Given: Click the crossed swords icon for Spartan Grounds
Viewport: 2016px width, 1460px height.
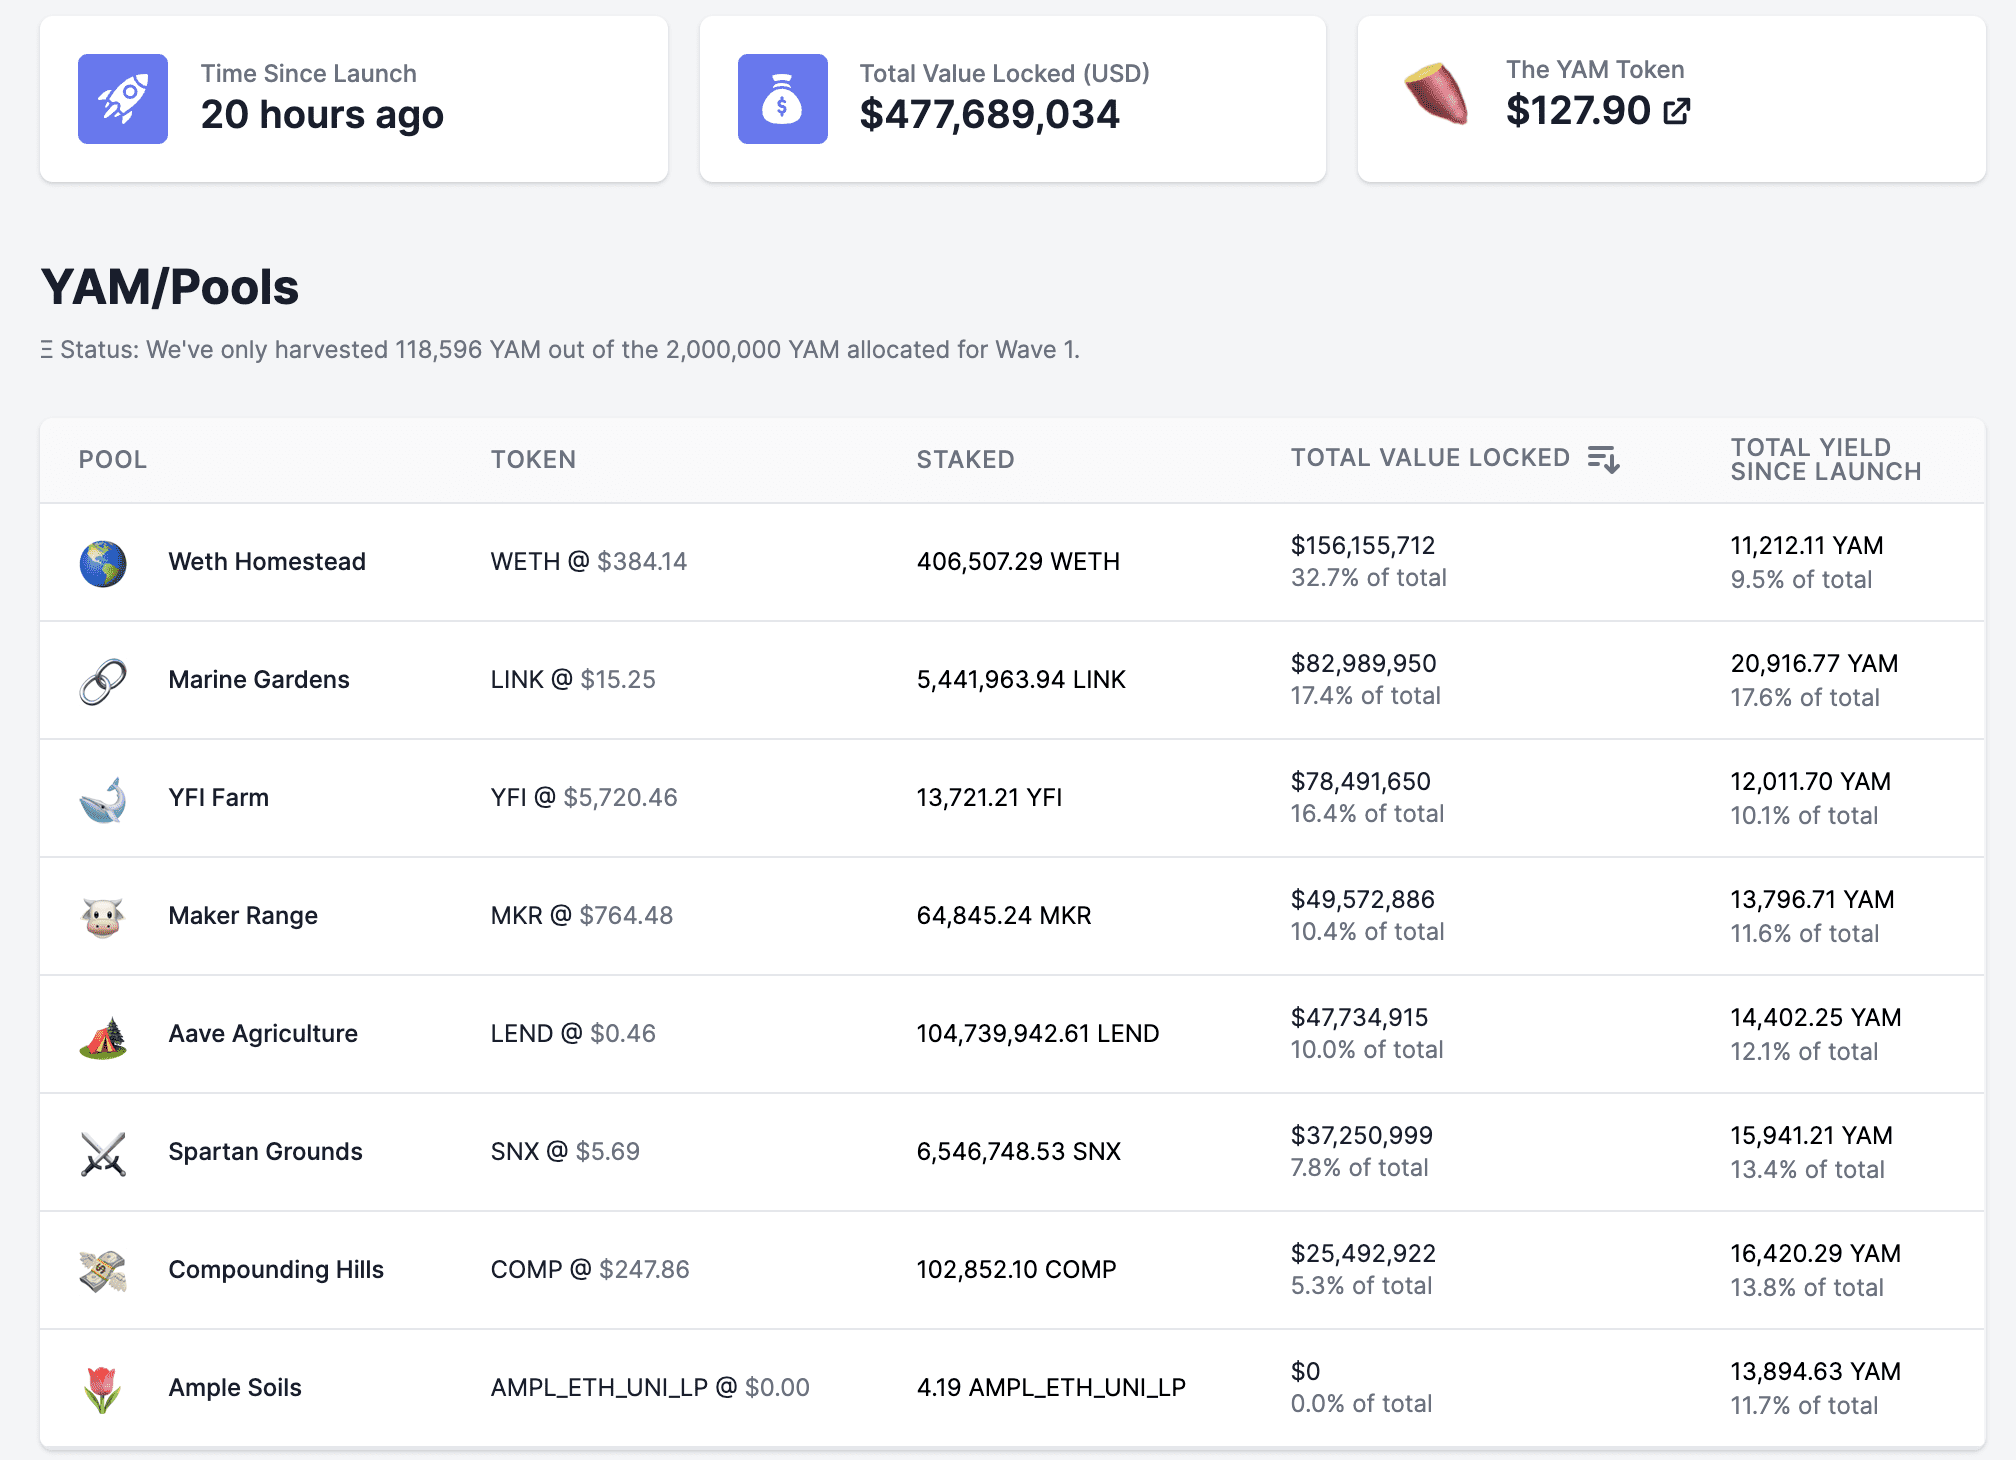Looking at the screenshot, I should coord(103,1153).
